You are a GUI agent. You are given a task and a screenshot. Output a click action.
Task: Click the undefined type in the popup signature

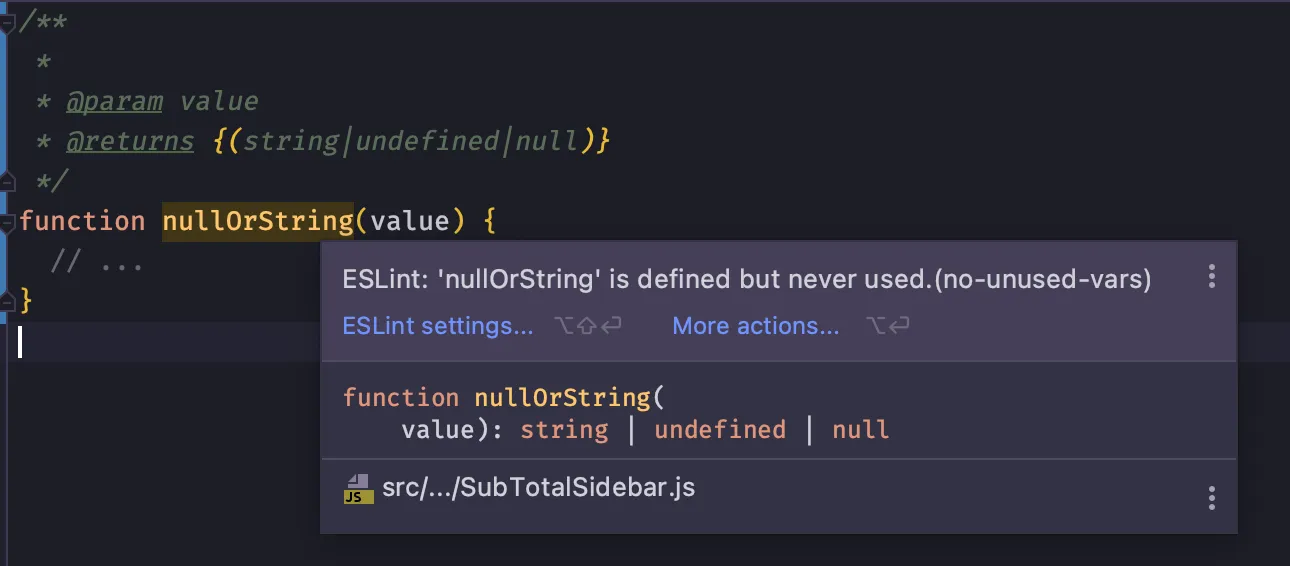click(719, 430)
